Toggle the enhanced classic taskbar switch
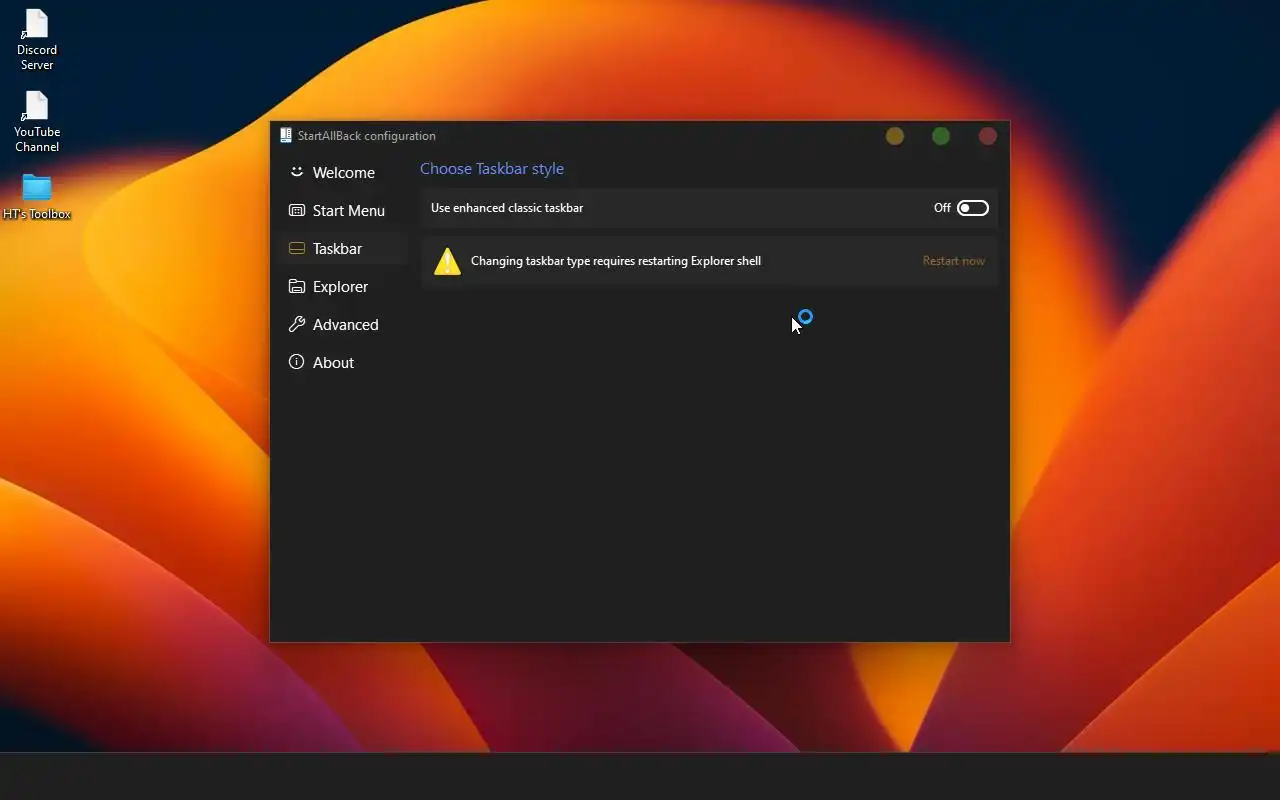This screenshot has width=1280, height=800. click(972, 208)
